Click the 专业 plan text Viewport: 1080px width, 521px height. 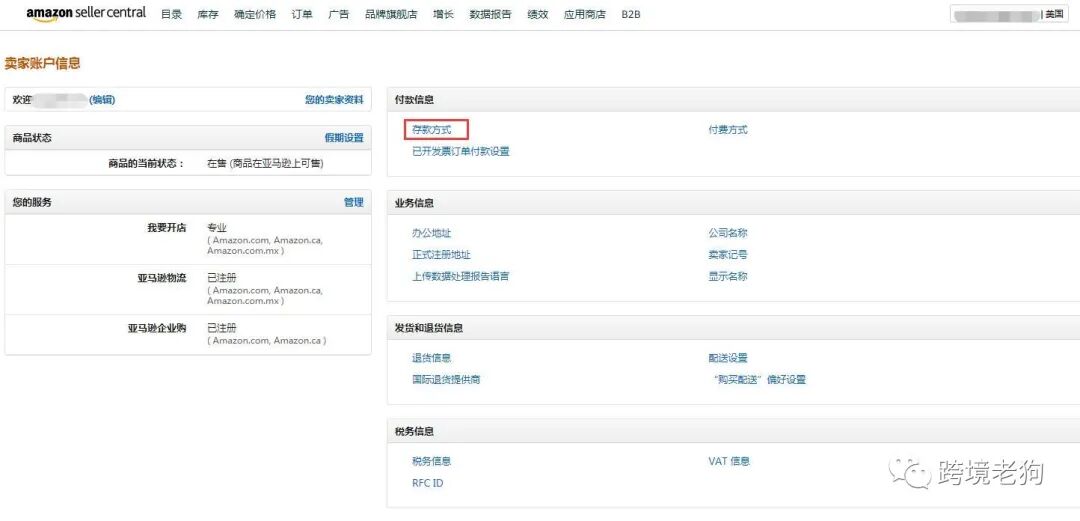click(x=217, y=228)
